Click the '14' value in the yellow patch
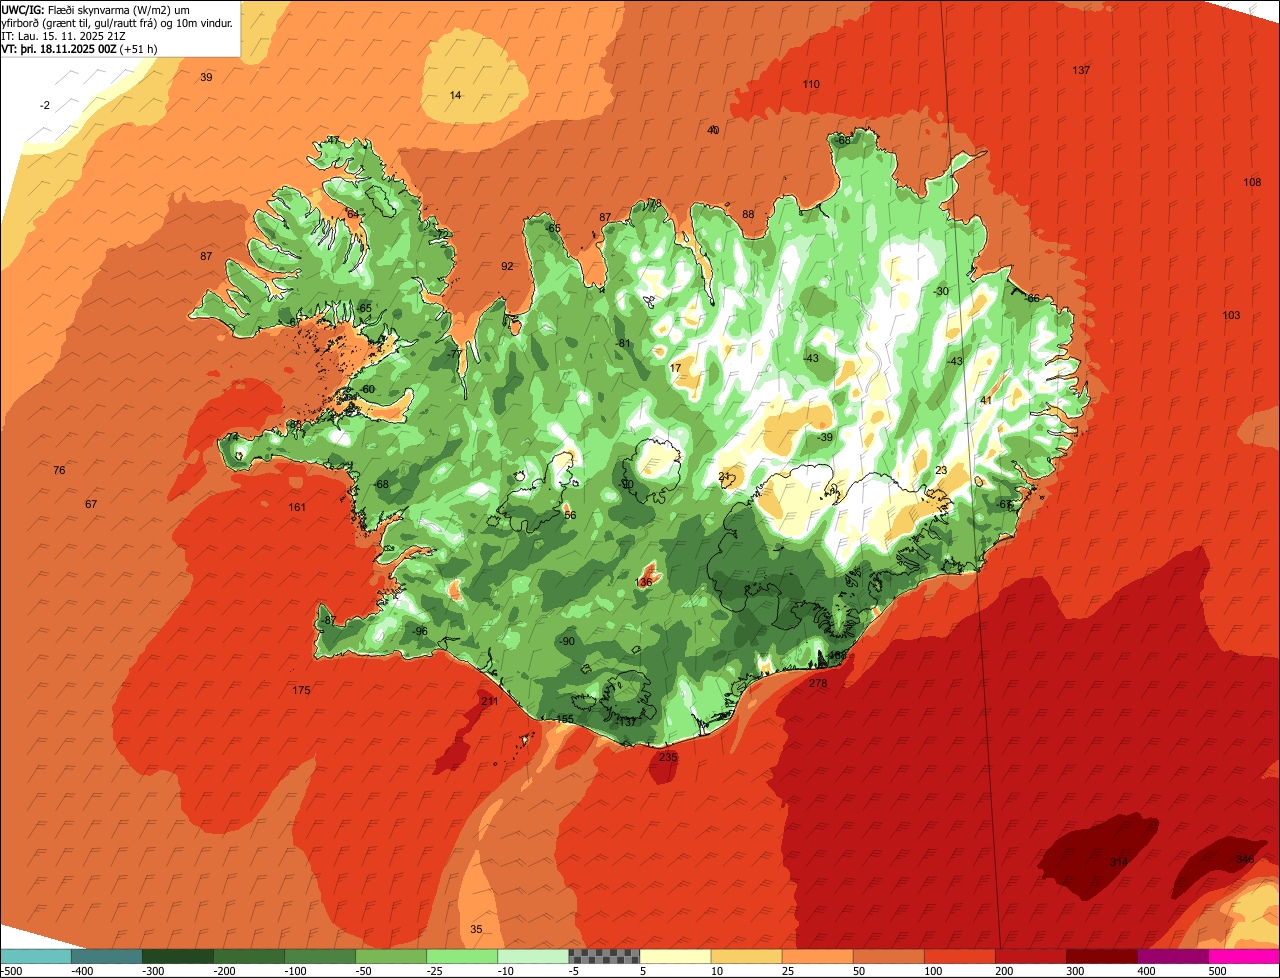Image resolution: width=1280 pixels, height=978 pixels. tap(456, 95)
